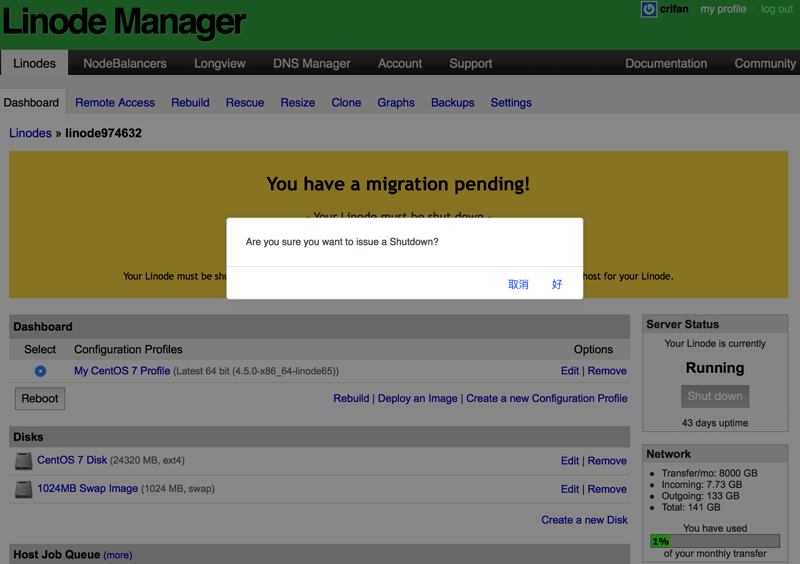Click the 1024MB Swap Image drive icon
This screenshot has height=564, width=800.
pyautogui.click(x=23, y=489)
